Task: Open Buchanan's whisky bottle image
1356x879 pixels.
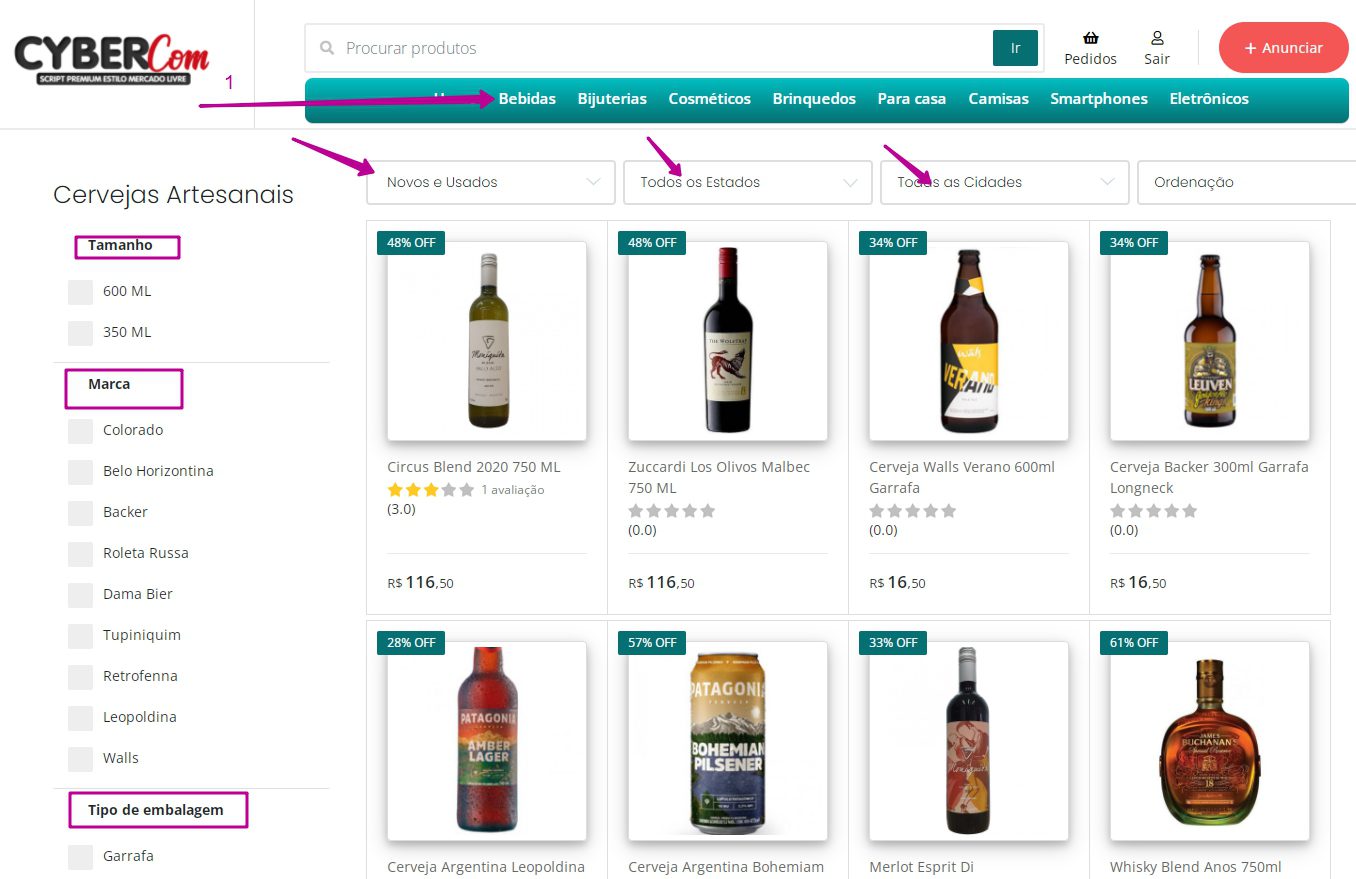Action: (x=1210, y=741)
